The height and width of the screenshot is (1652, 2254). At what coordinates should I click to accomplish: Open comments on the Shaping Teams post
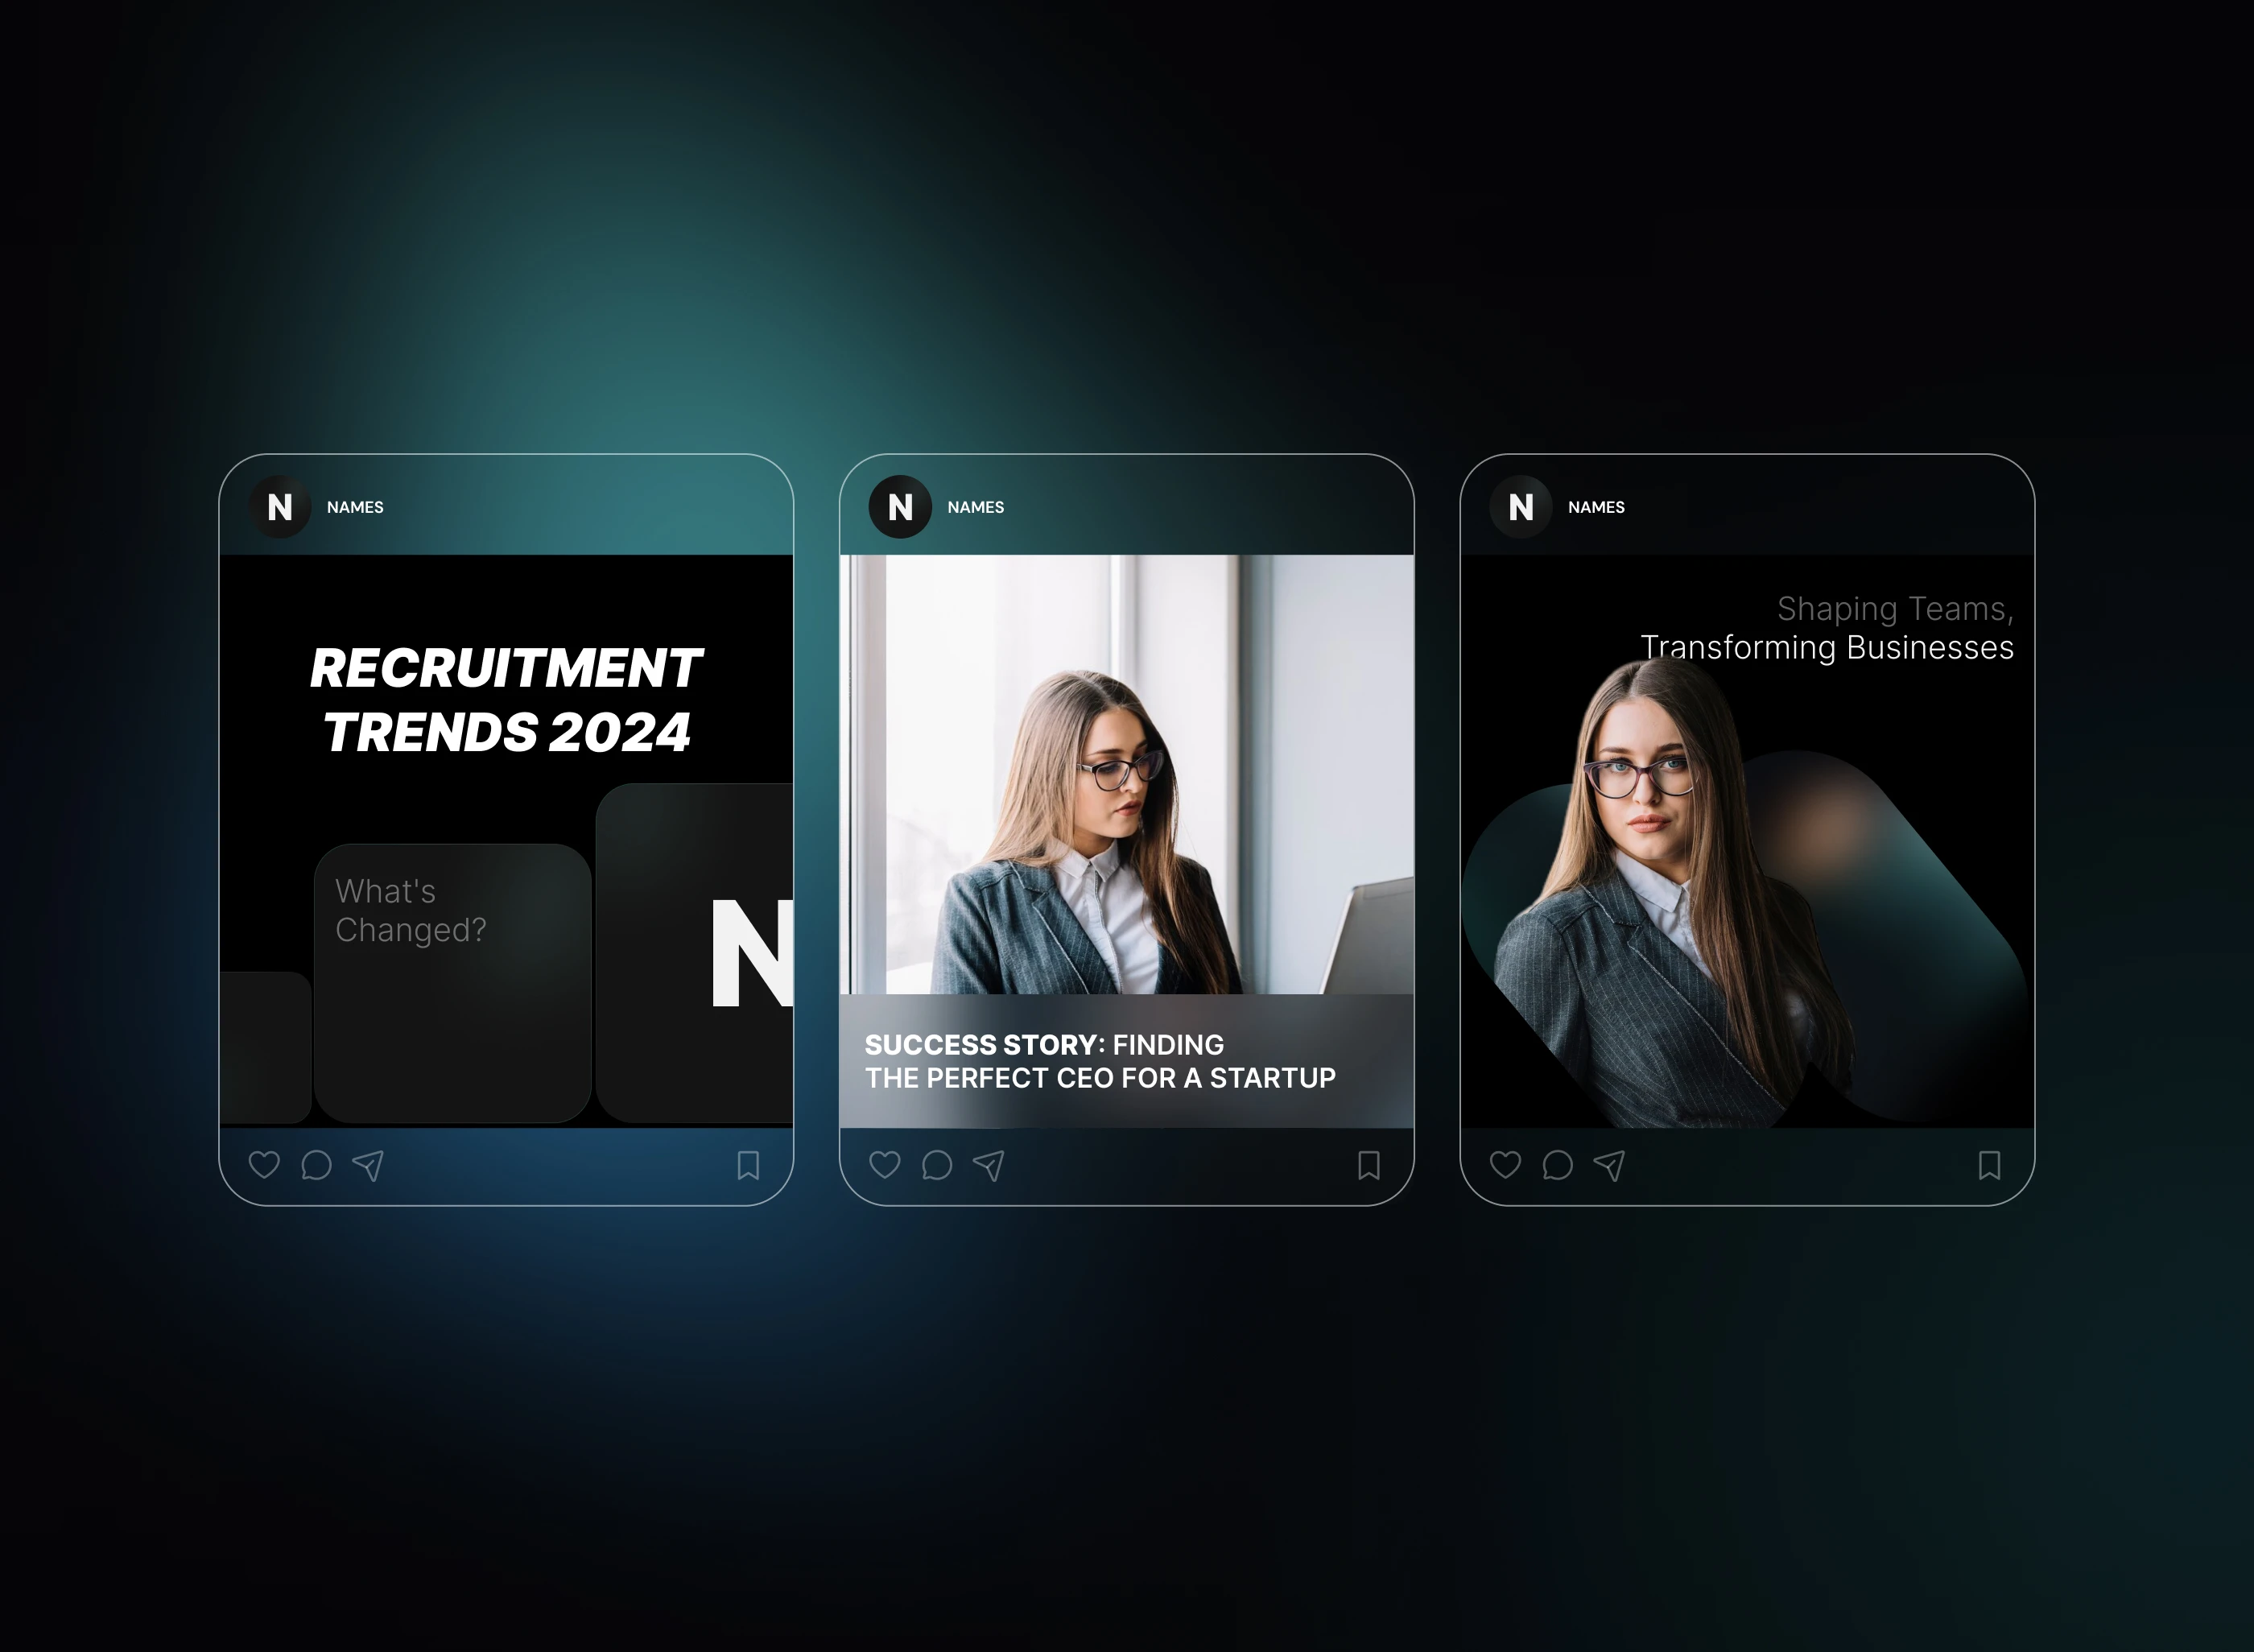pyautogui.click(x=1558, y=1165)
